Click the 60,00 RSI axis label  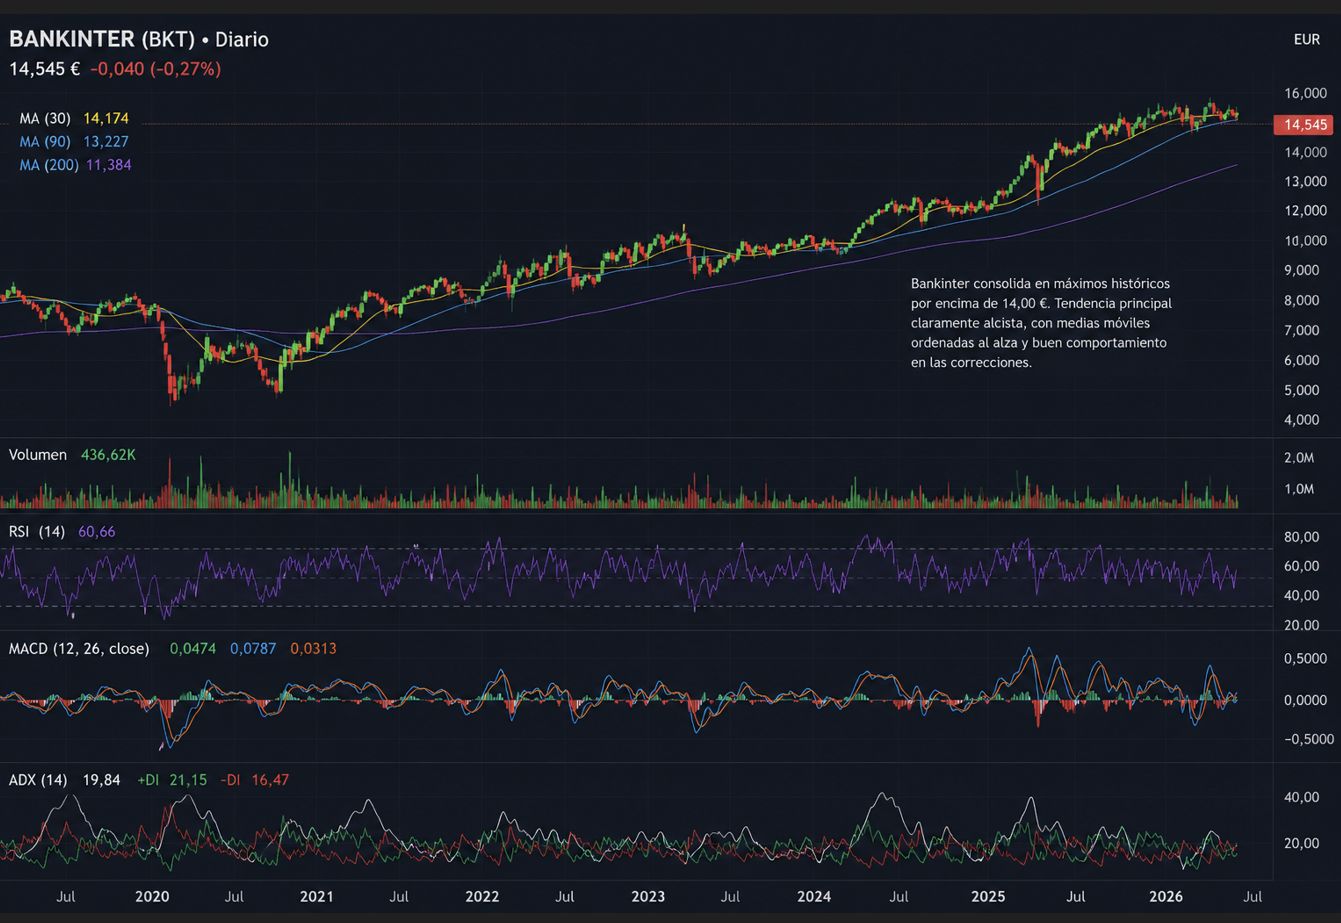pos(1302,566)
